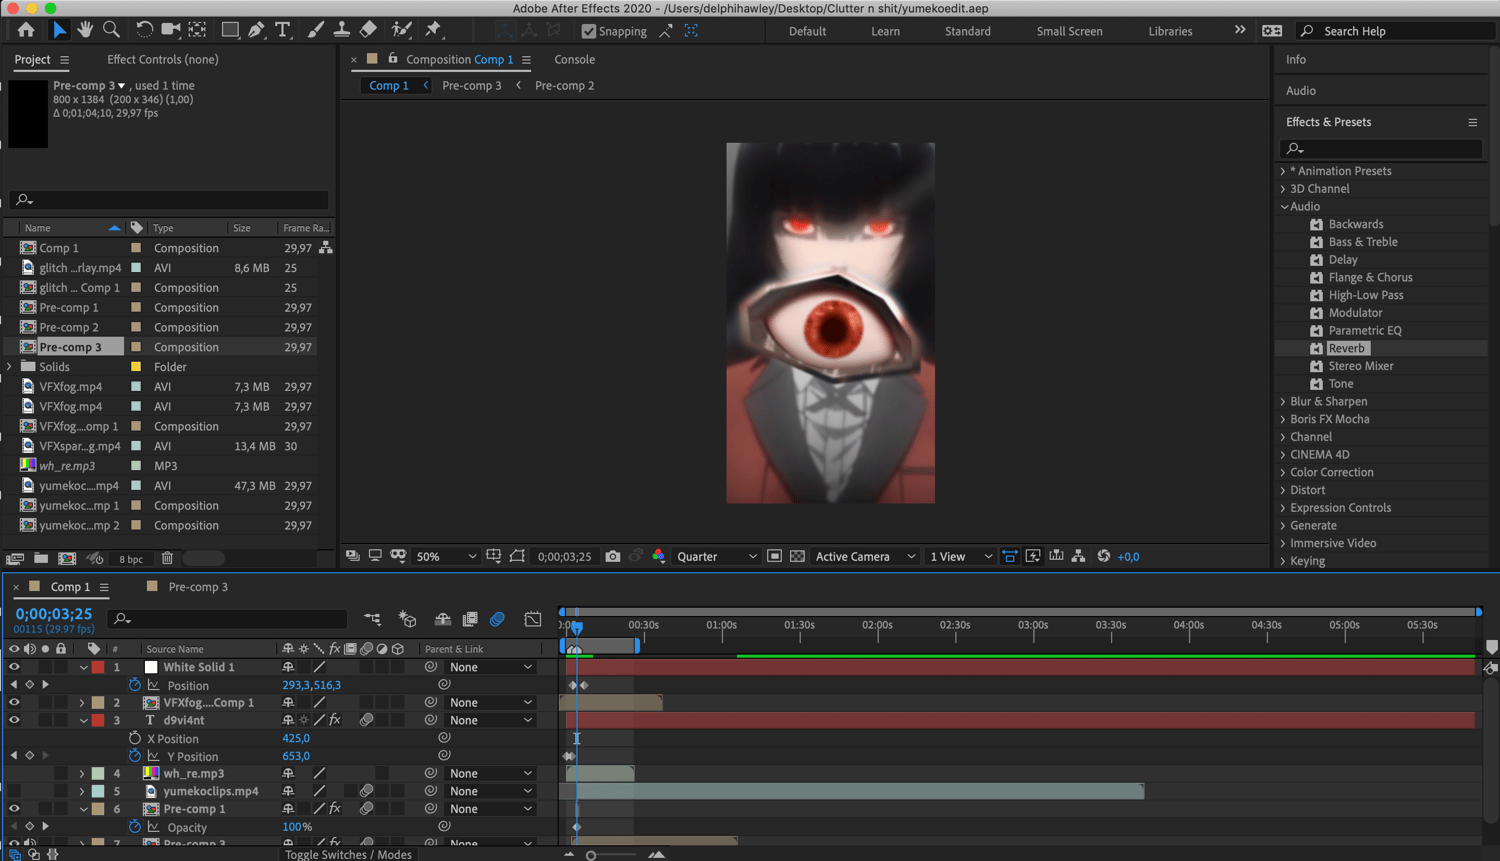Select the Puppet Pin tool
The width and height of the screenshot is (1500, 861).
(433, 30)
